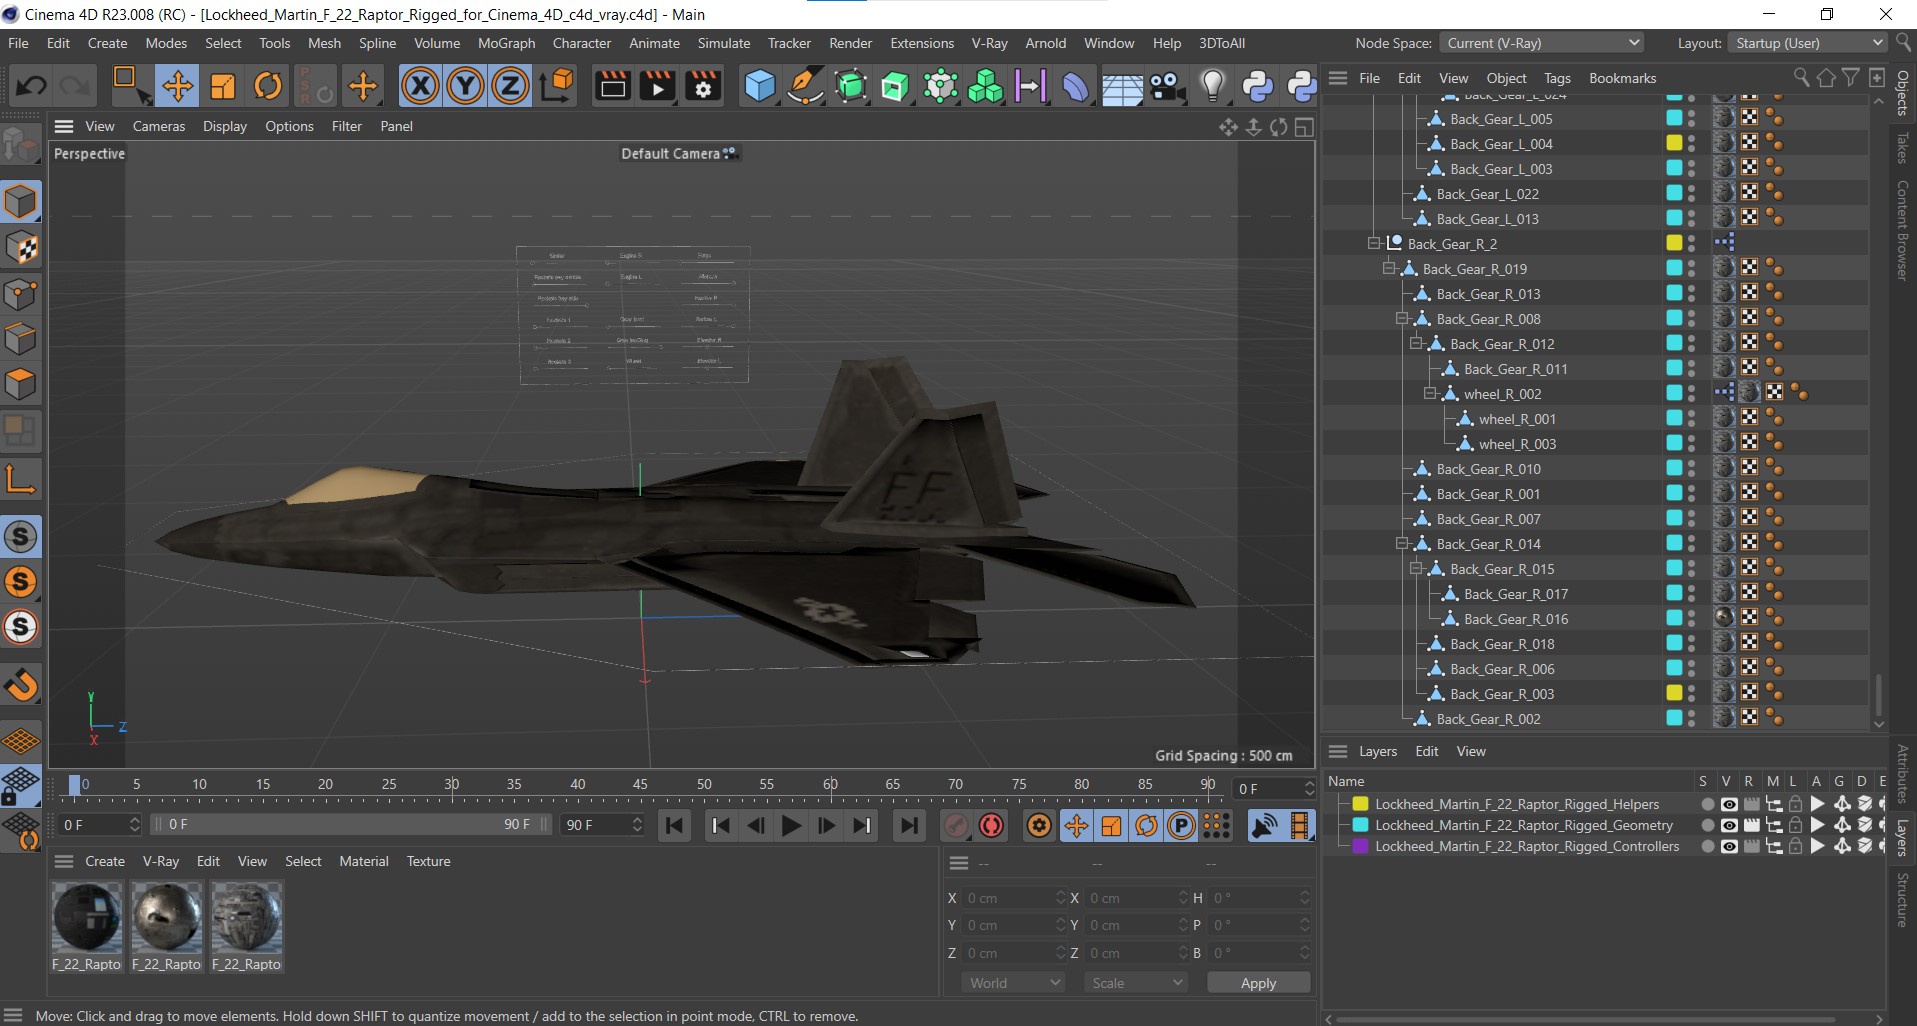Click the Render View clapperboard icon
Viewport: 1917px width, 1026px height.
(612, 86)
